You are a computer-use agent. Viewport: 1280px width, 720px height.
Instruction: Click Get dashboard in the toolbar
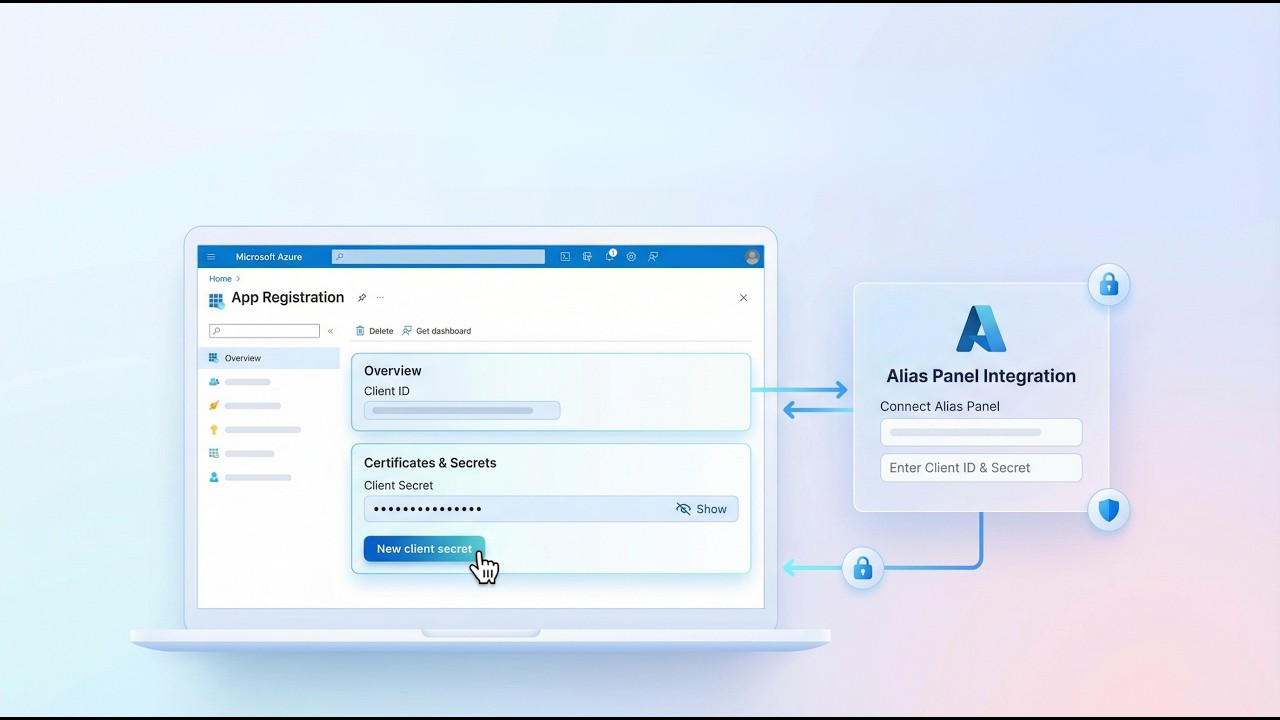click(x=436, y=331)
